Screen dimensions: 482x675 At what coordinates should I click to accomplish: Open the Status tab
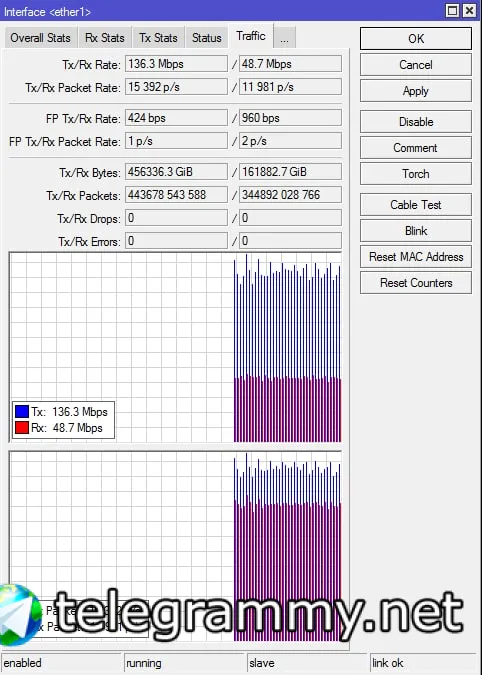tap(207, 38)
